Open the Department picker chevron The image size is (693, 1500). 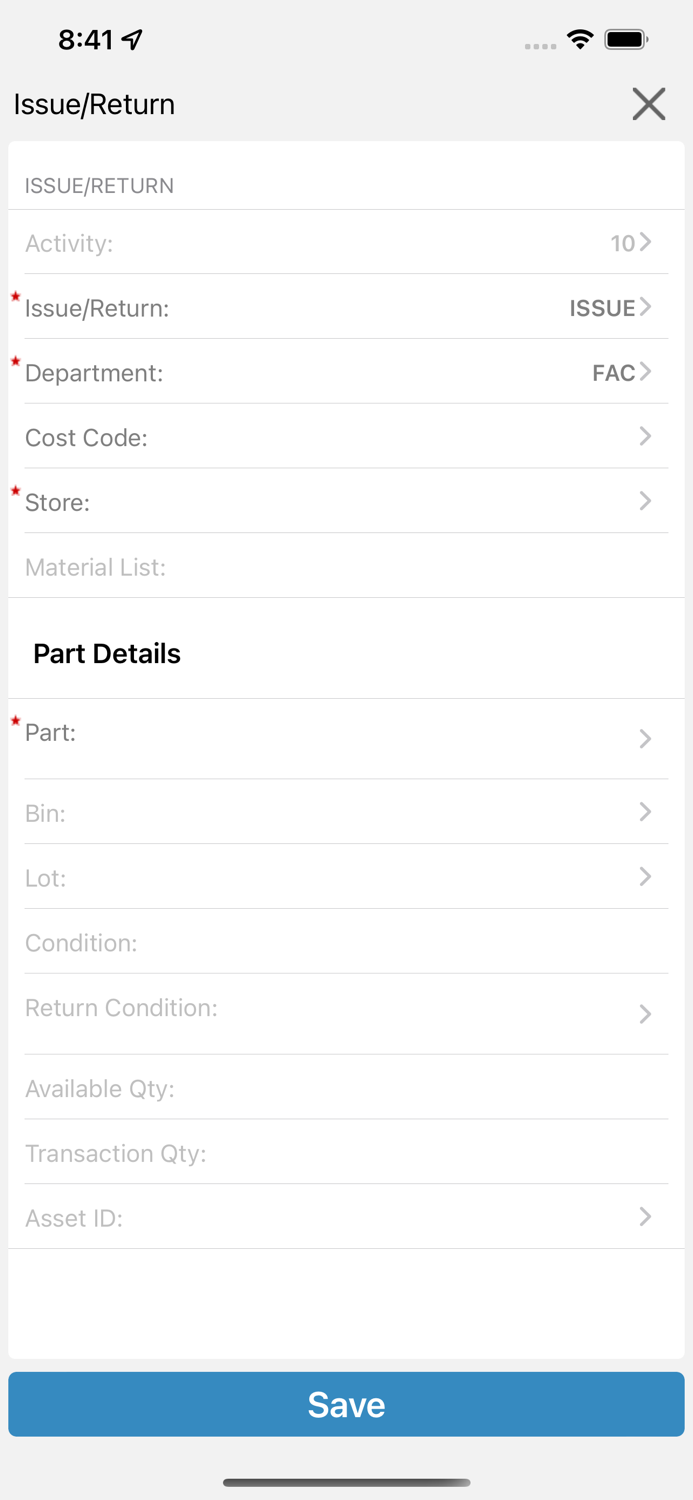646,372
